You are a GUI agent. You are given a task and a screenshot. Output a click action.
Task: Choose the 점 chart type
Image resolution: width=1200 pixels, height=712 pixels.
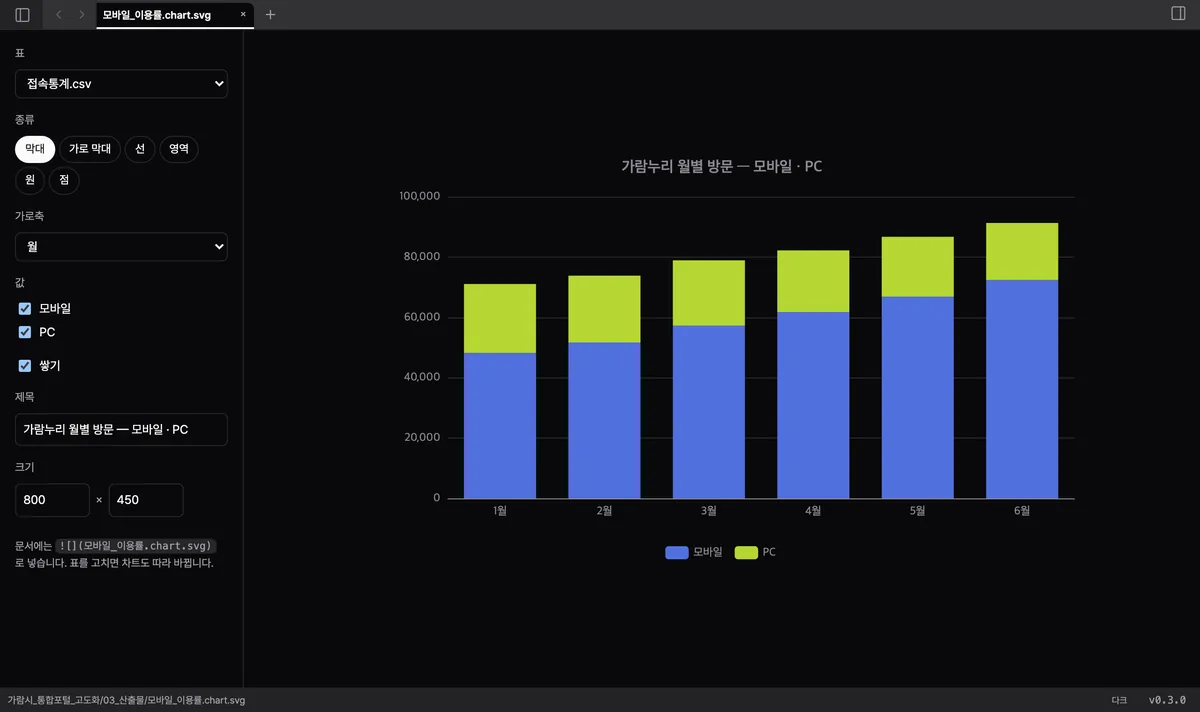pos(64,180)
